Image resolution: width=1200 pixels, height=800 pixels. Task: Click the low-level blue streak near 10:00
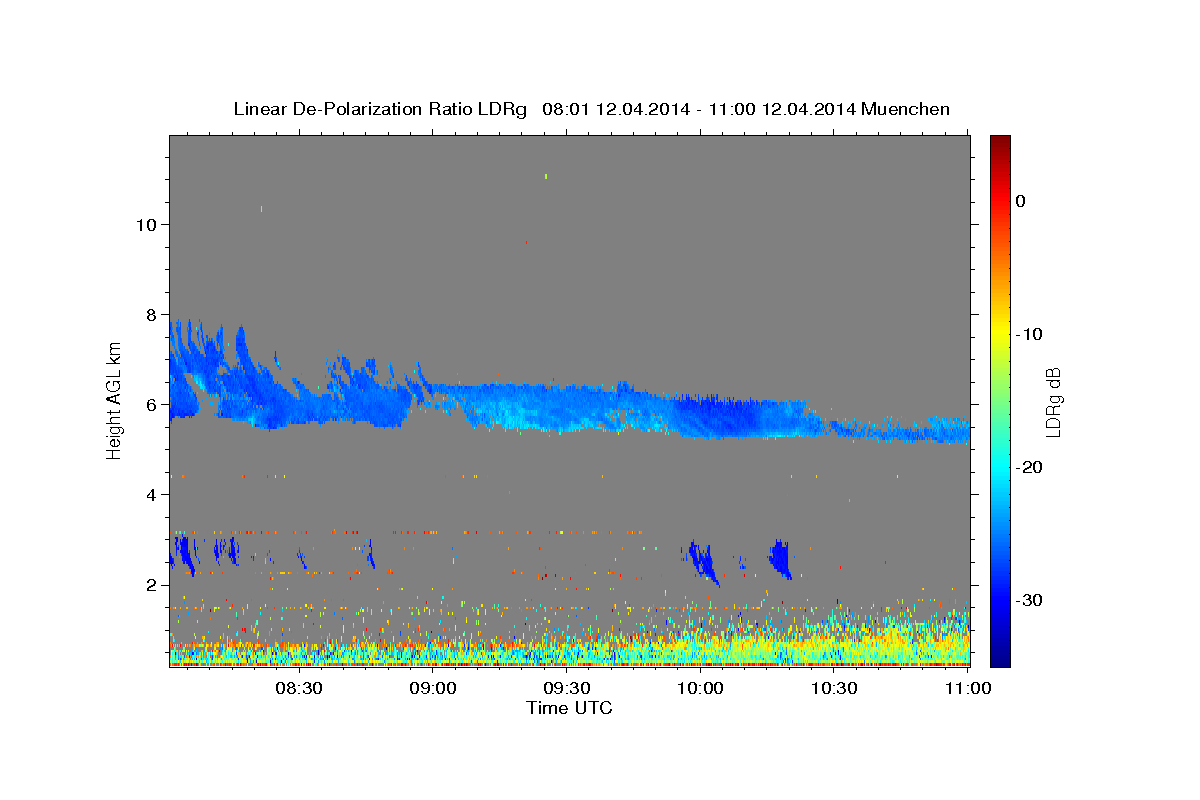703,563
